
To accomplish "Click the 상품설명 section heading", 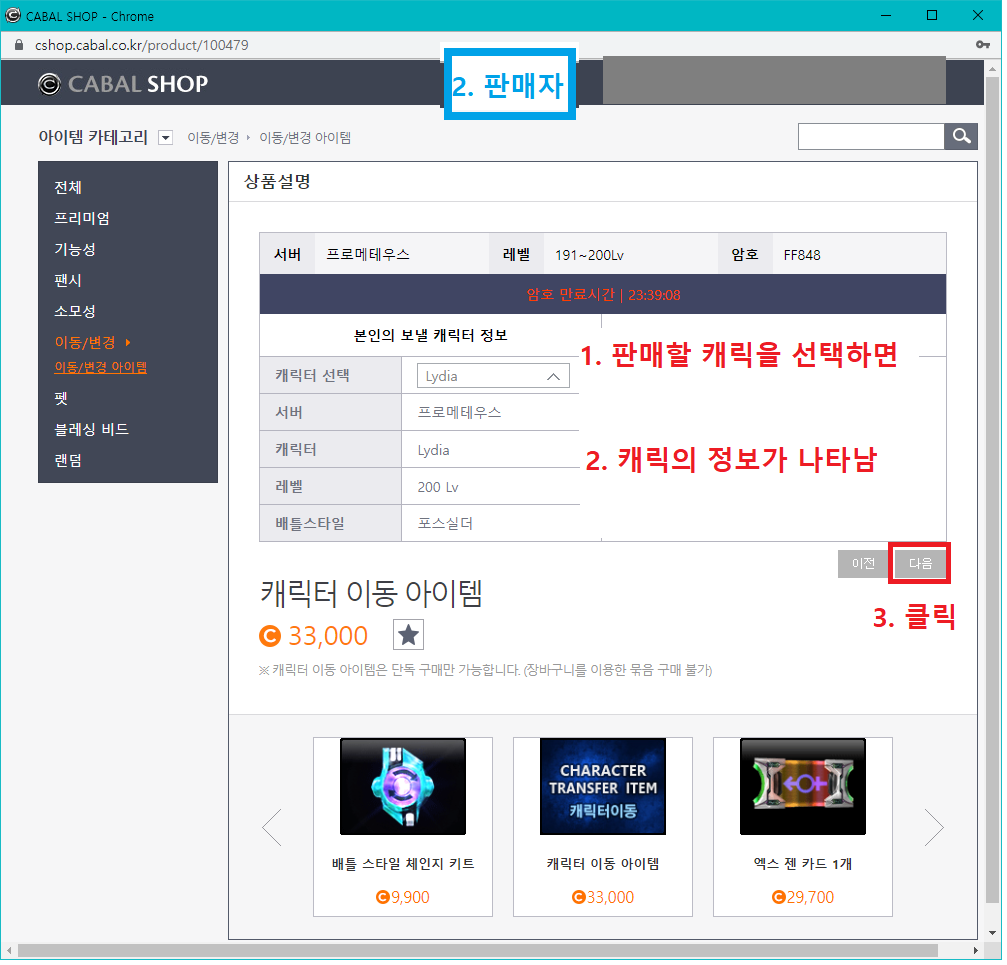I will [x=279, y=182].
